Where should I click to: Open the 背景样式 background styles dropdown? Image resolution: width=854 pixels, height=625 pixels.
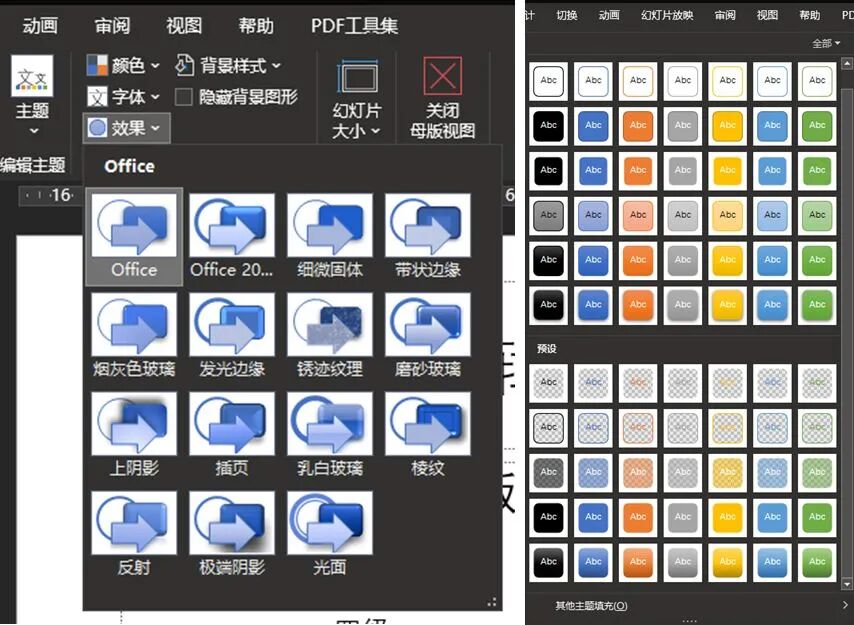pyautogui.click(x=228, y=65)
